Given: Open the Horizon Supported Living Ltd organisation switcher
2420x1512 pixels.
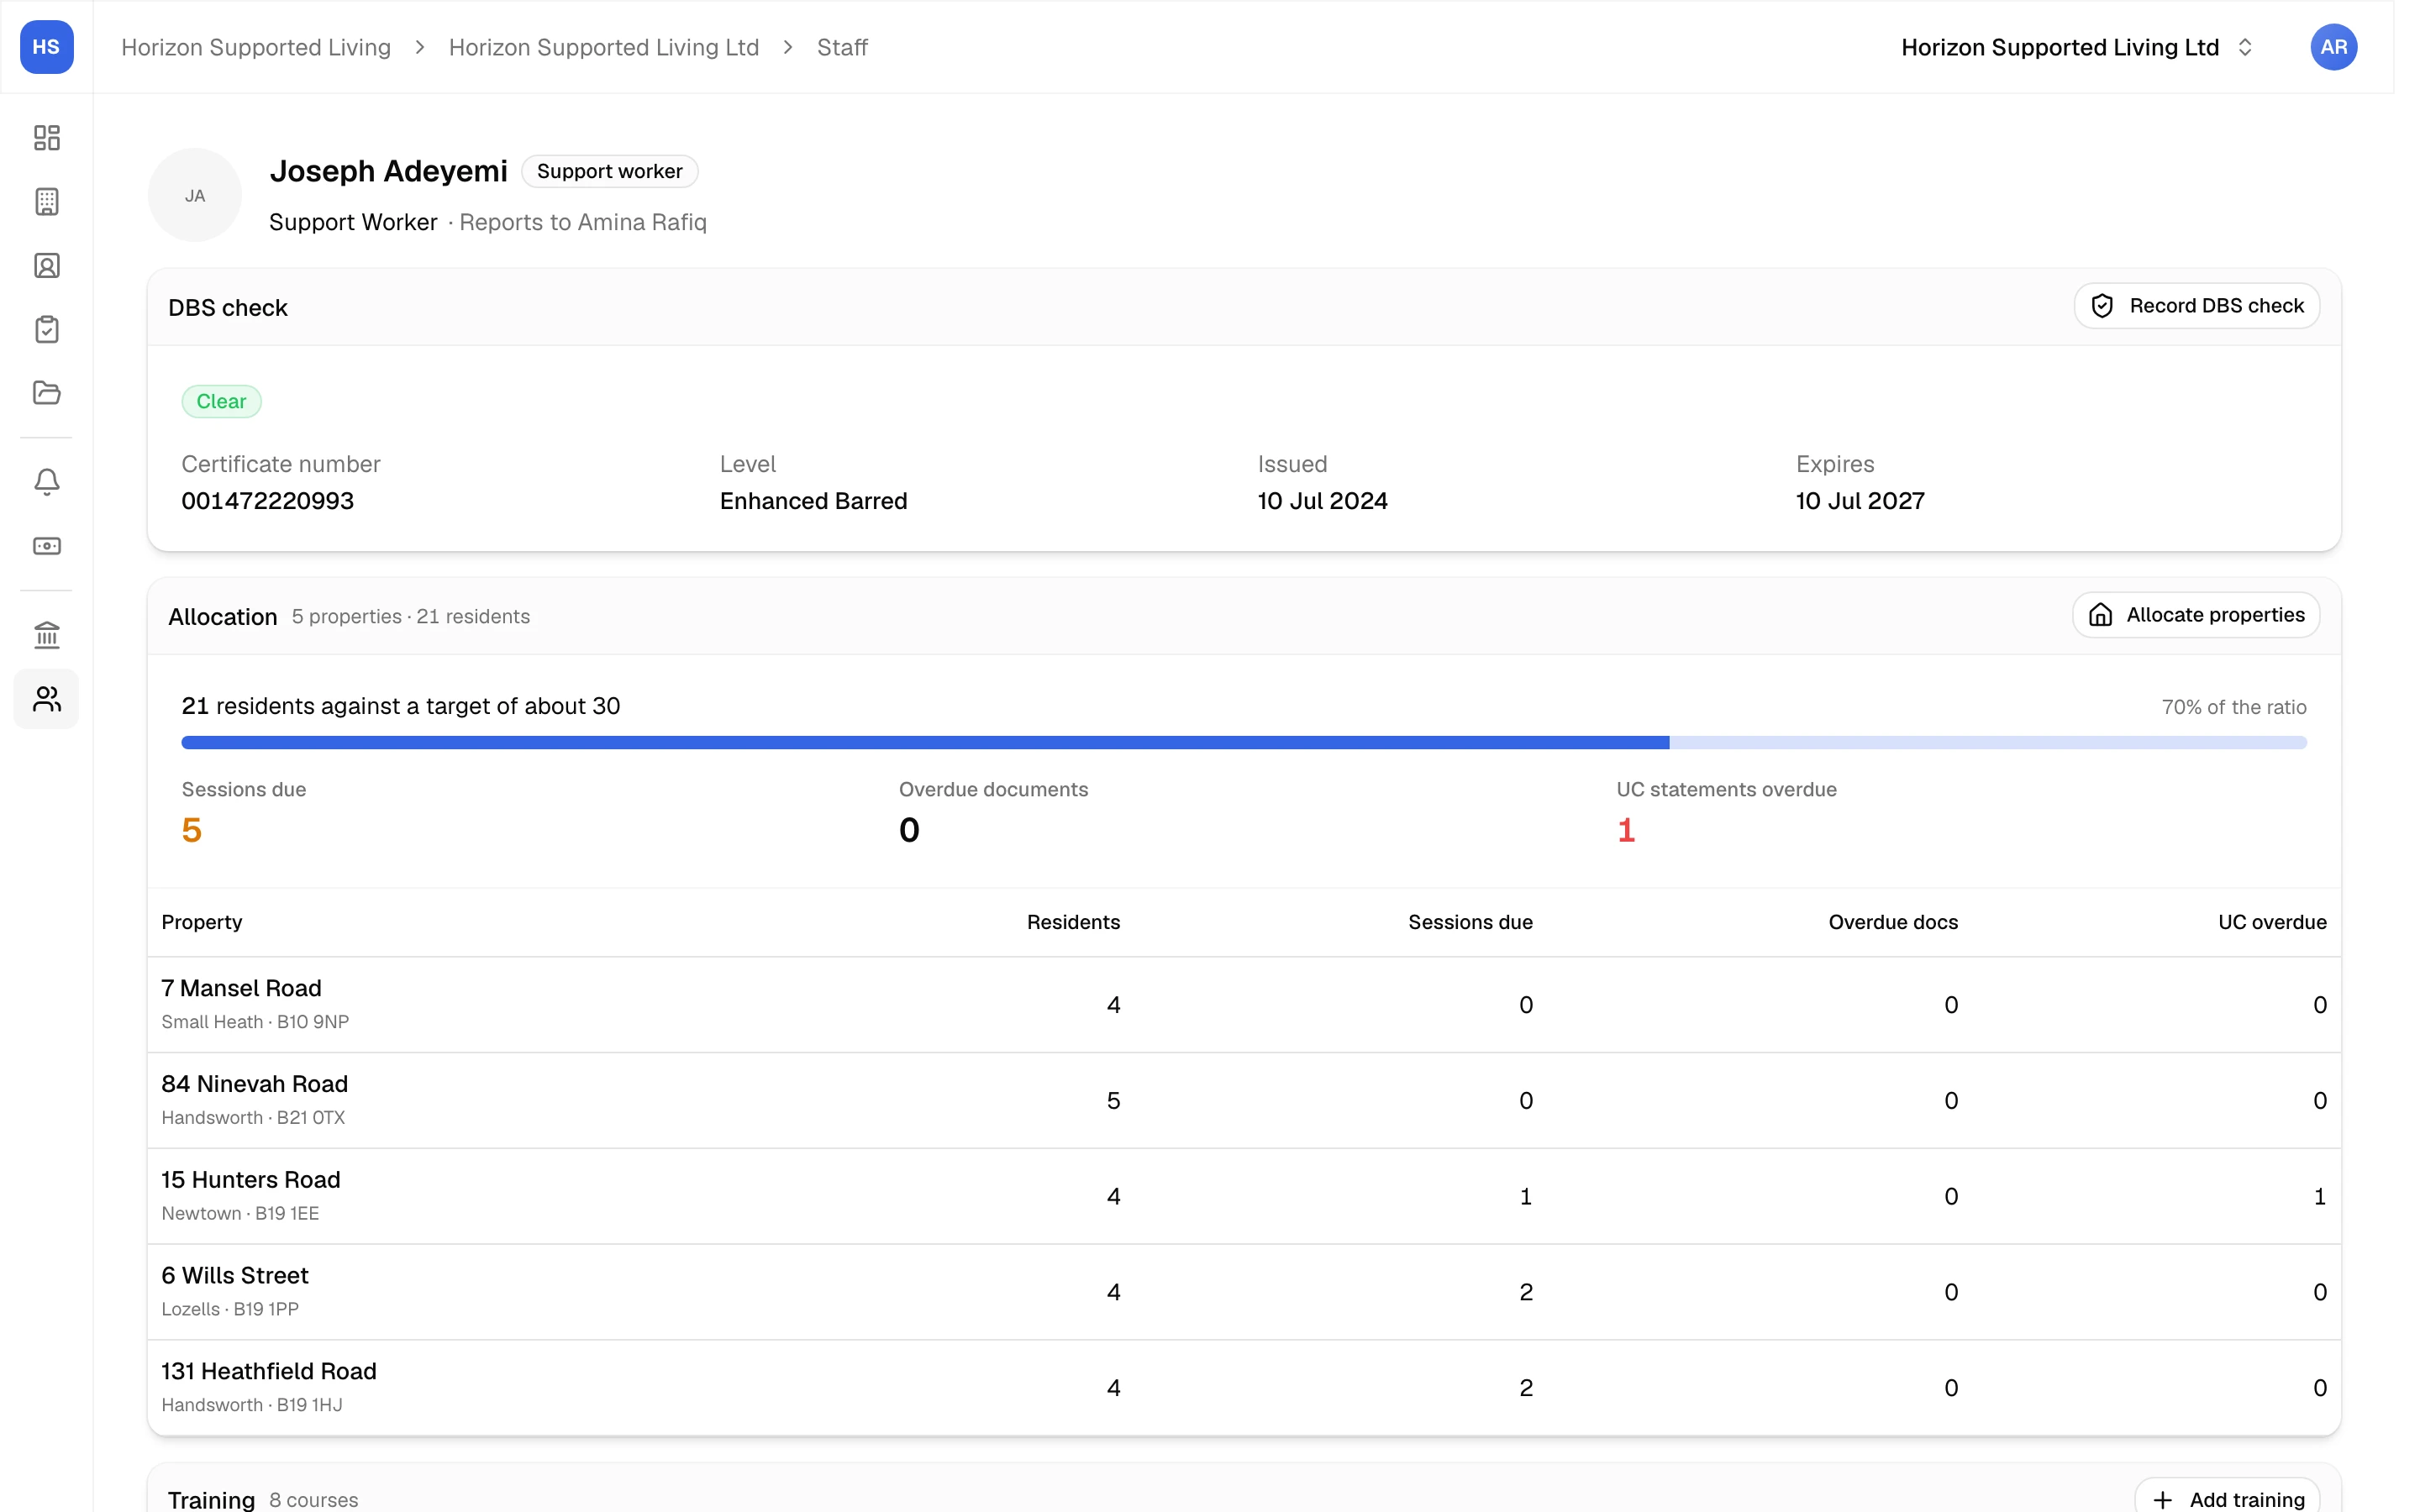Looking at the screenshot, I should point(2077,47).
